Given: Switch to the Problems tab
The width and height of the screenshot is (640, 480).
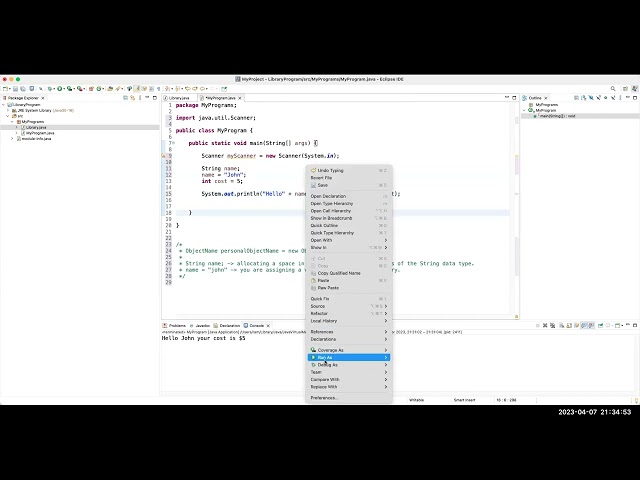Looking at the screenshot, I should pos(174,326).
